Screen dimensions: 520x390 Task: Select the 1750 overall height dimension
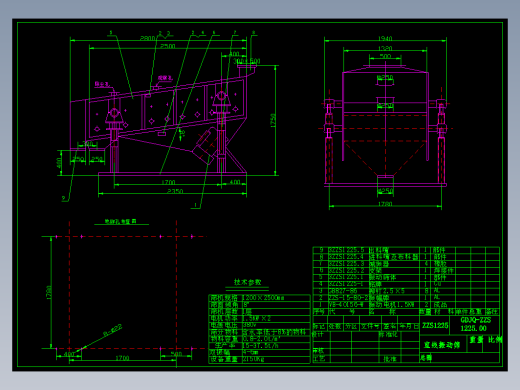click(273, 120)
